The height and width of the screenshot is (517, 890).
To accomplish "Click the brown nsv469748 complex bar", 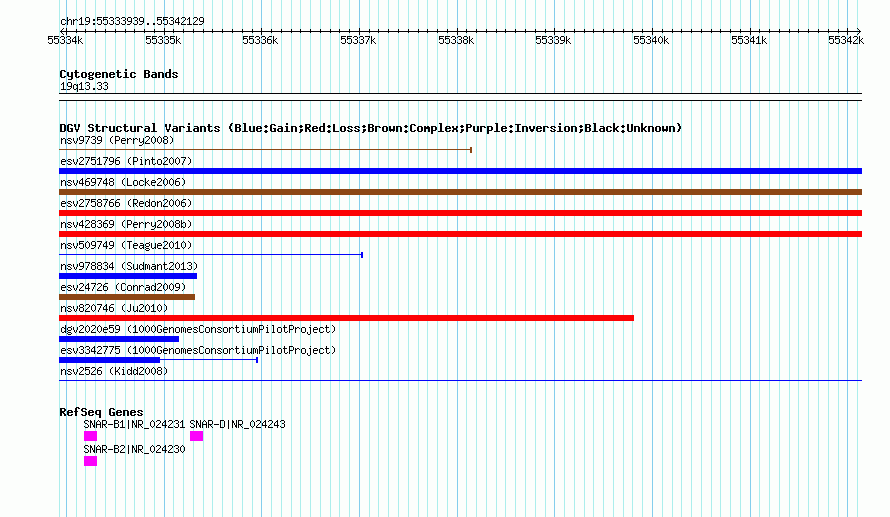I will pyautogui.click(x=460, y=192).
